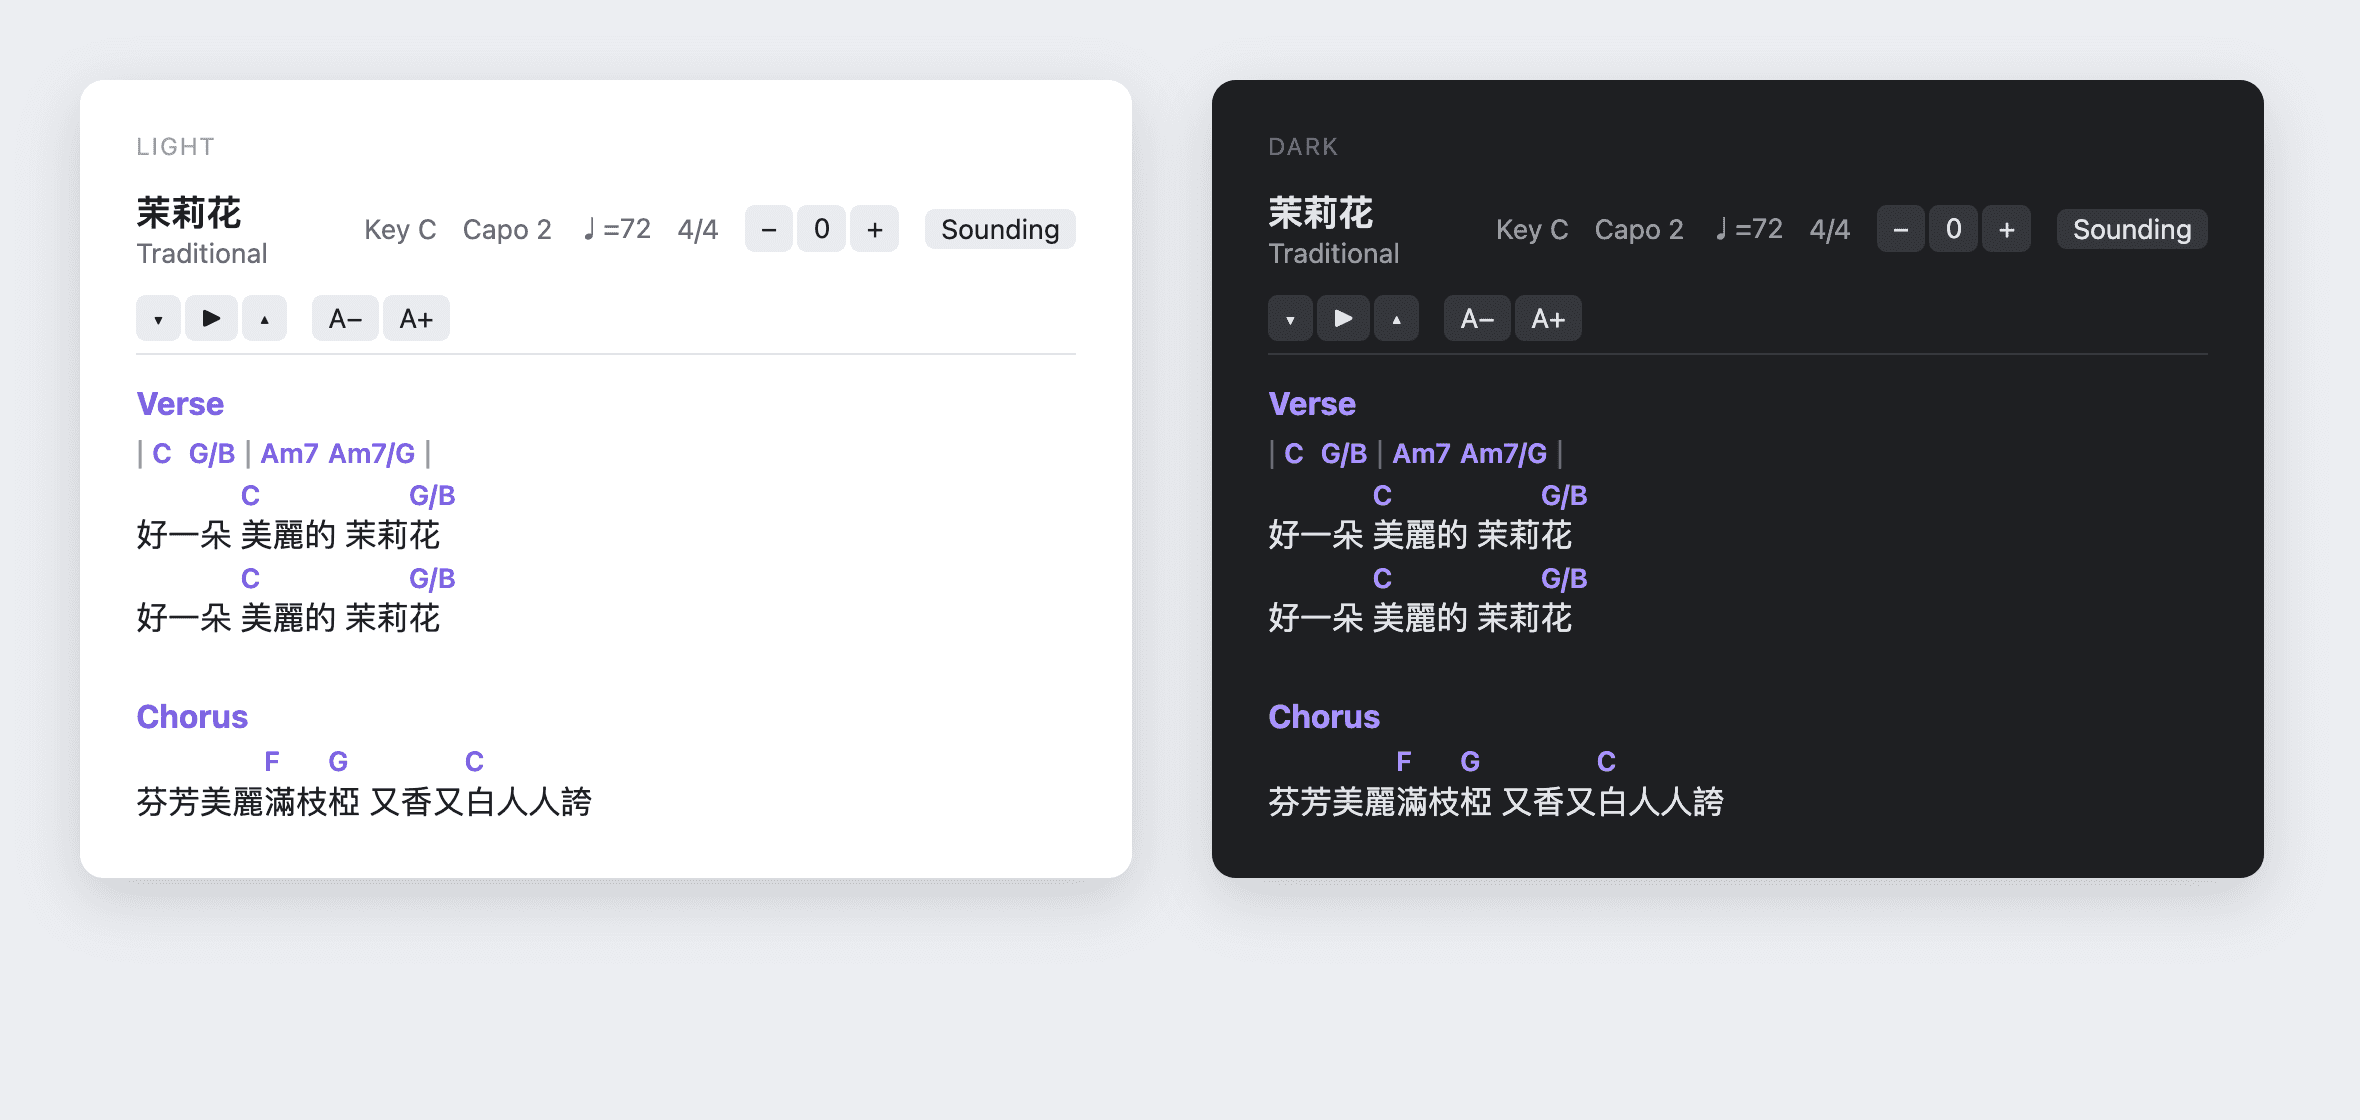Click song title 茉莉花 in Dark panel header

(x=1321, y=213)
